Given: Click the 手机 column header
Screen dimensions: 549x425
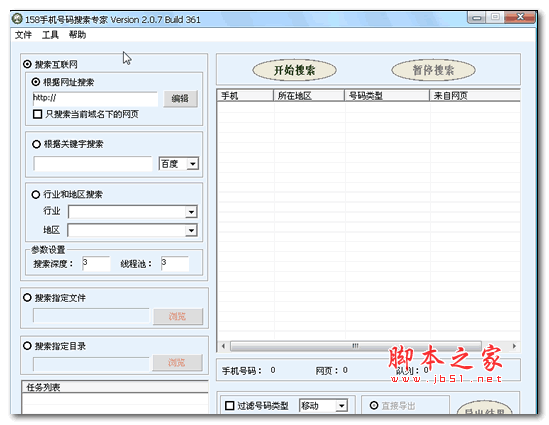Looking at the screenshot, I should point(245,96).
